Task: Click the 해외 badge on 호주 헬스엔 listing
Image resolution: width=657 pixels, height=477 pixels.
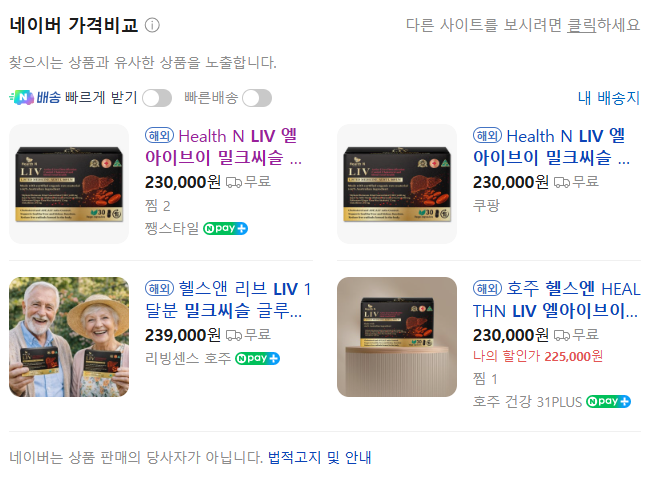Action: 487,288
